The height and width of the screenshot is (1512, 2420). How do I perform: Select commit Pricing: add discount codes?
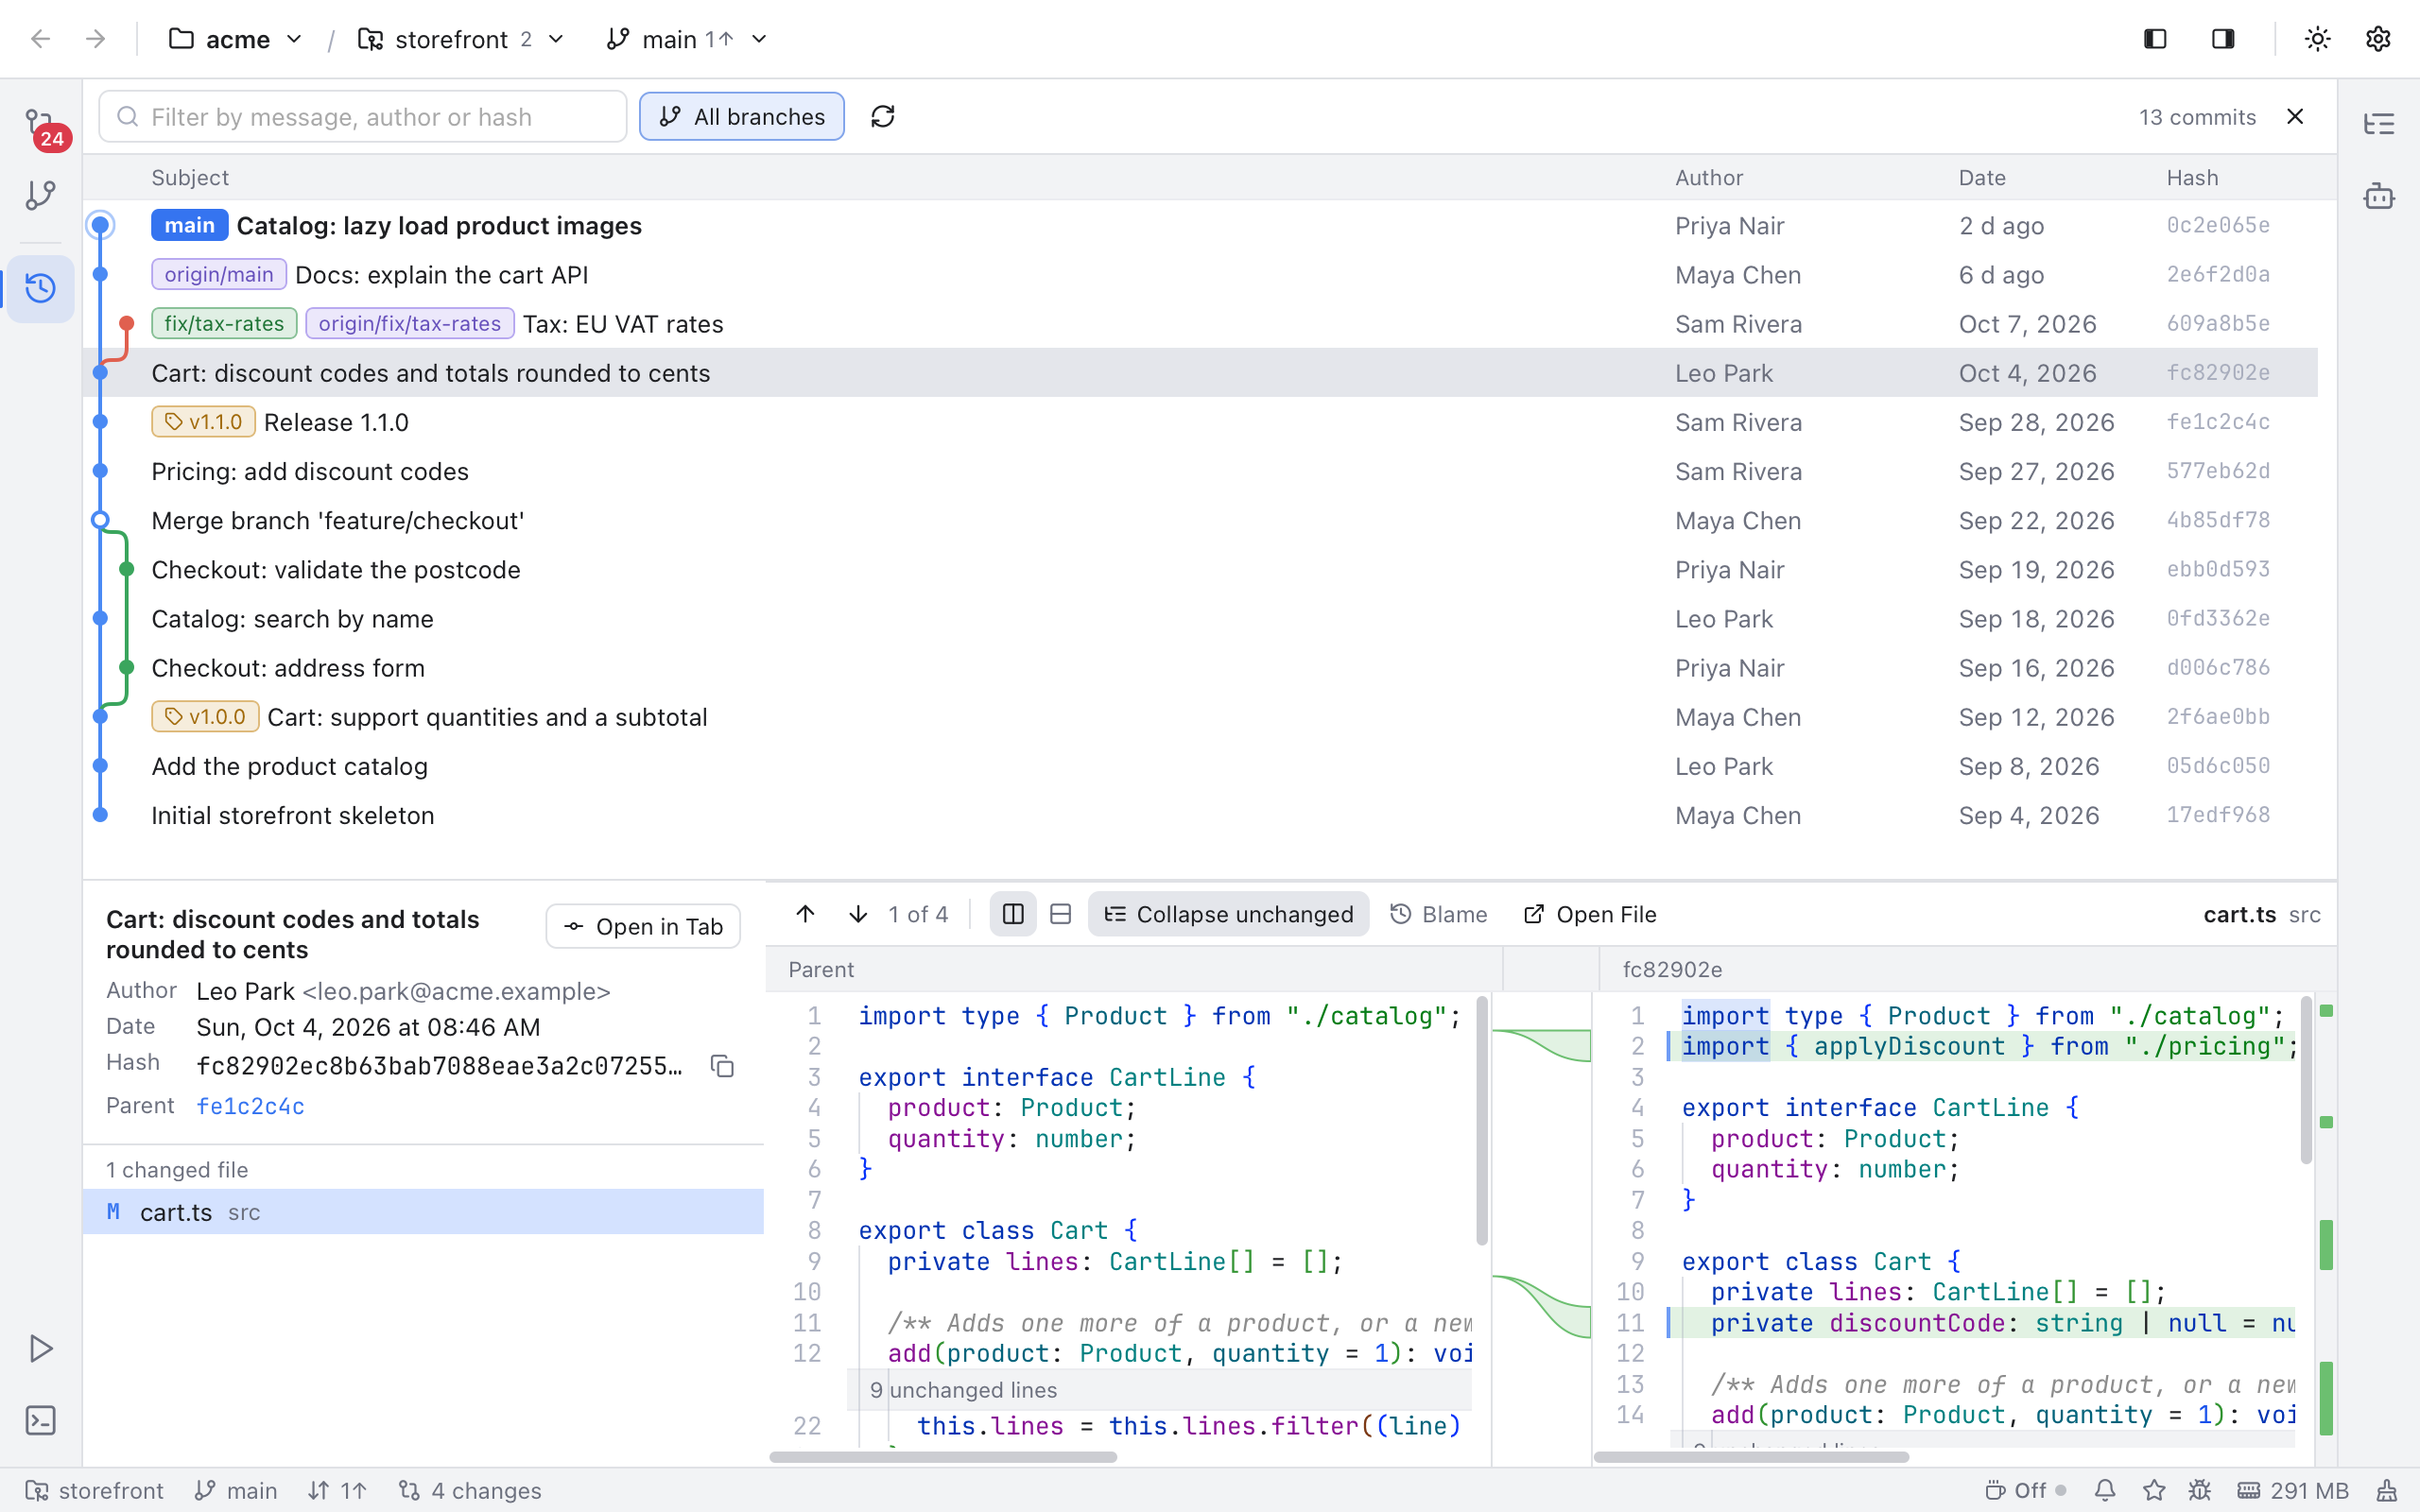point(1200,471)
